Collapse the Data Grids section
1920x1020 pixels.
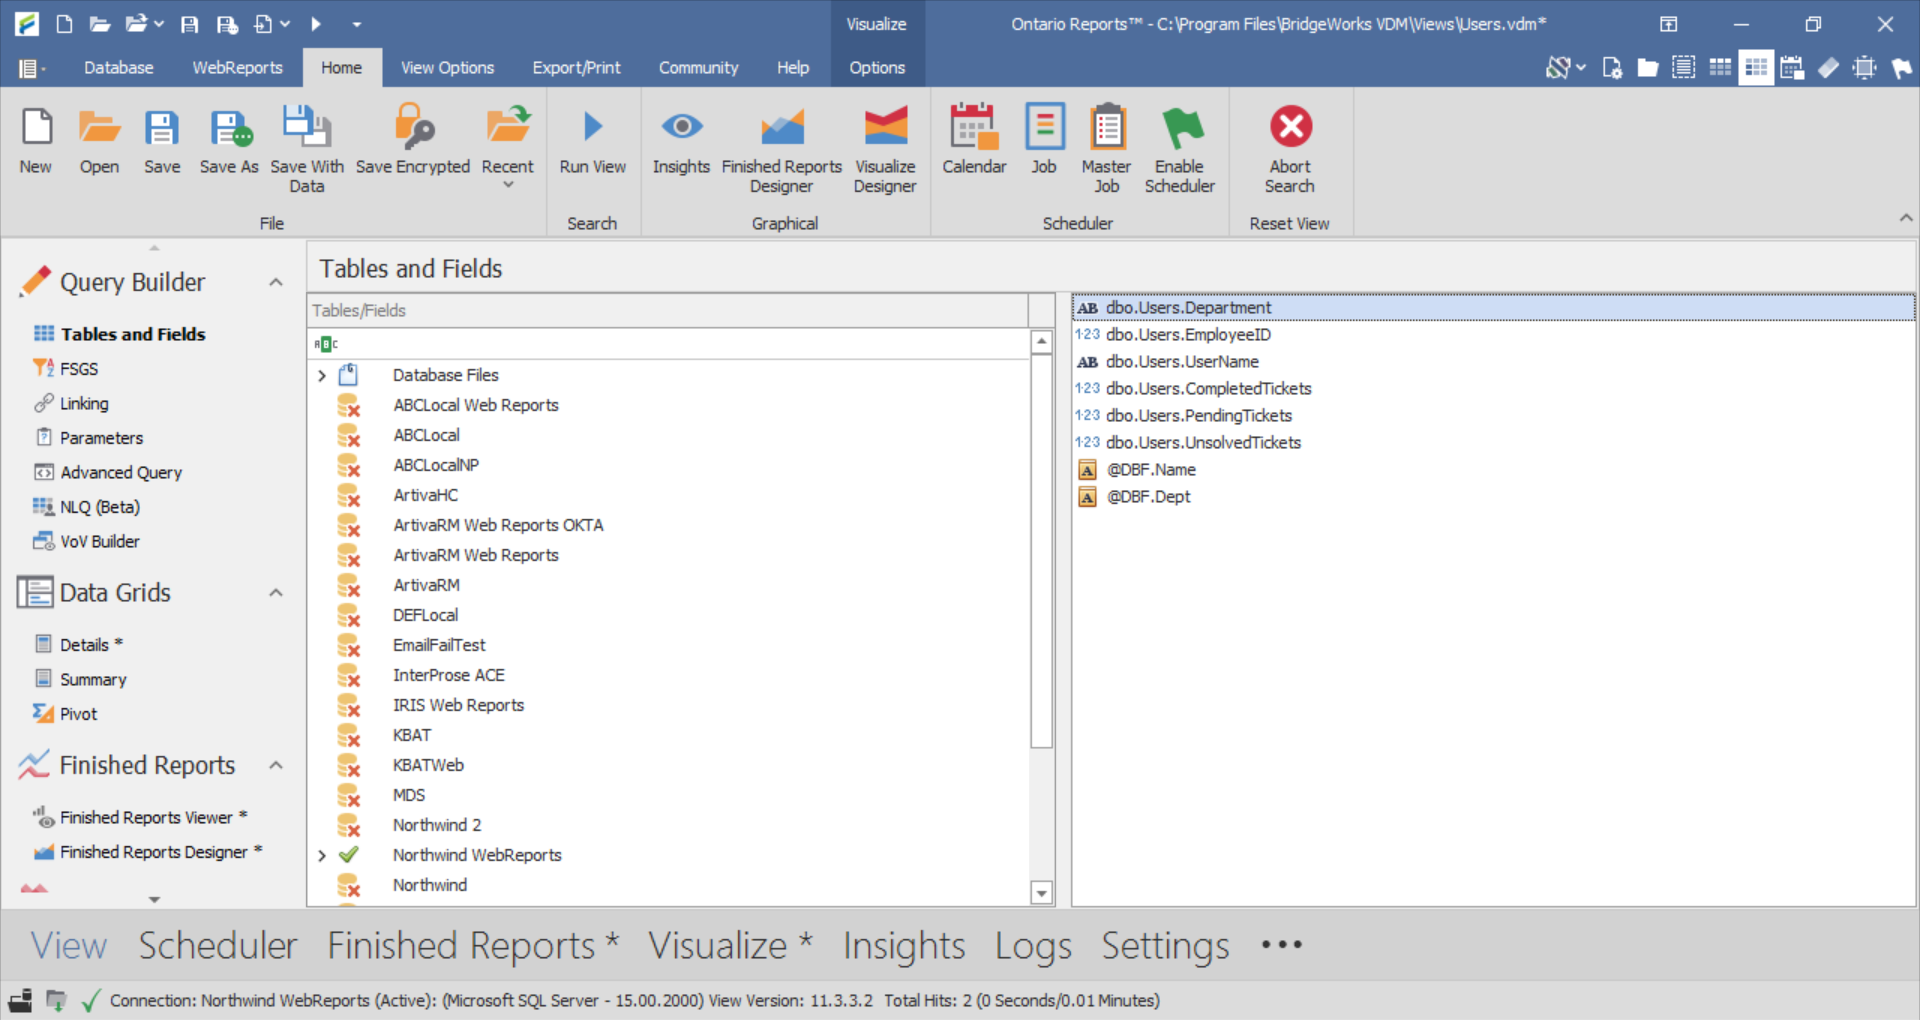click(x=276, y=593)
